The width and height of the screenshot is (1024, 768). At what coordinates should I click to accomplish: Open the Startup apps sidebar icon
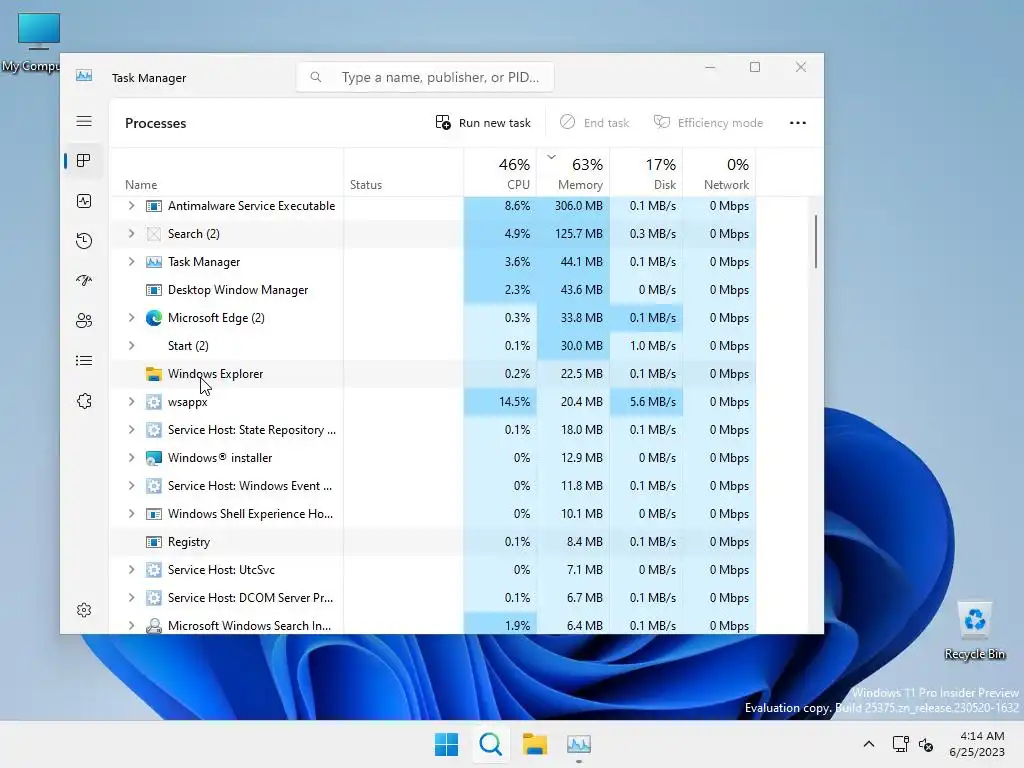click(84, 281)
